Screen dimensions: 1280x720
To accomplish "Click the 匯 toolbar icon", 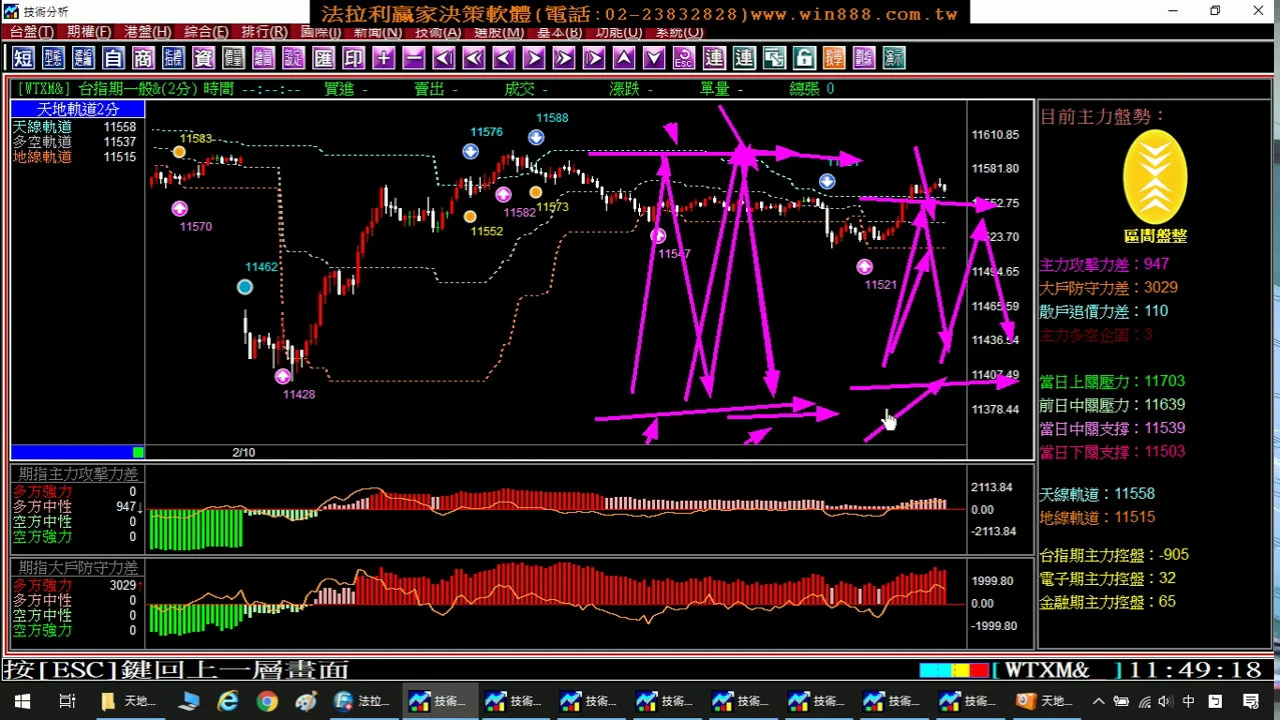I will coord(323,58).
